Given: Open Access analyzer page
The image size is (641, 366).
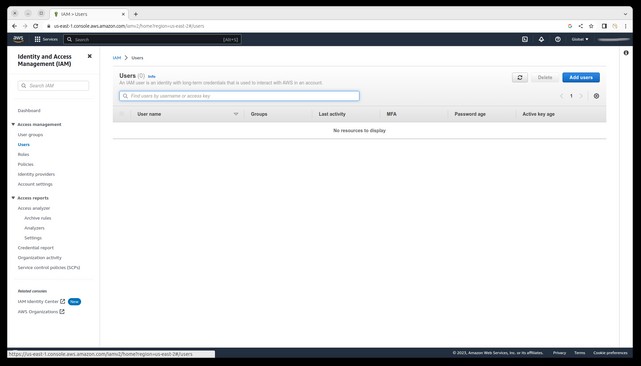Looking at the screenshot, I should point(34,208).
